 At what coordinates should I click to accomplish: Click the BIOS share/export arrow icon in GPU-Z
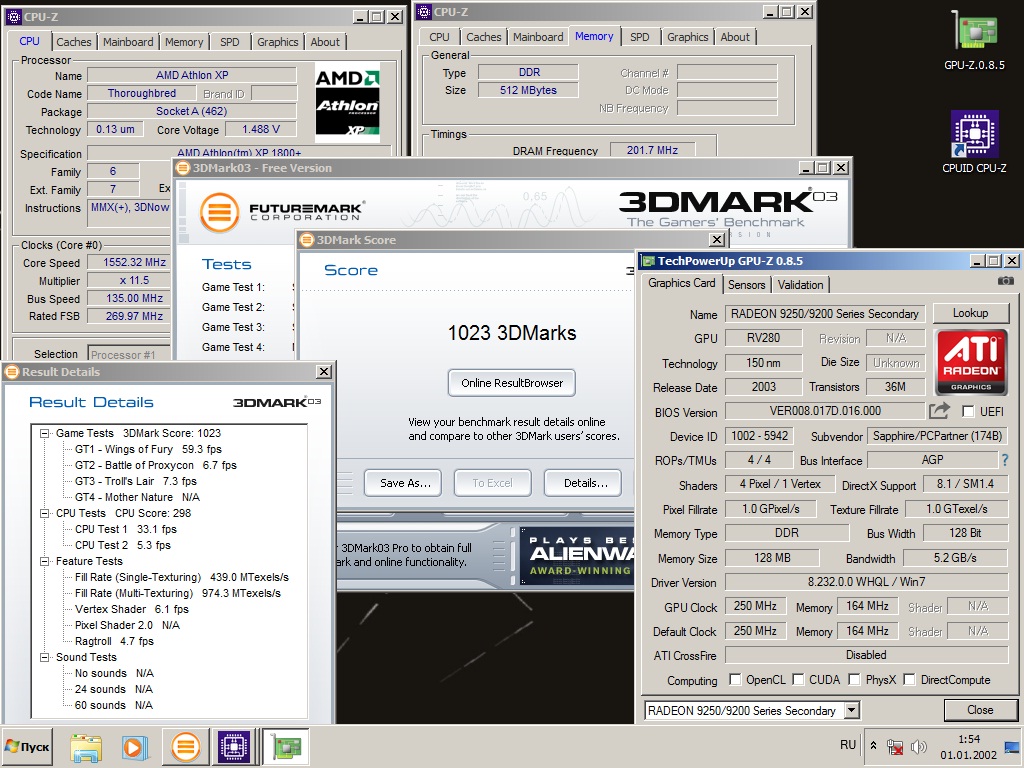[939, 411]
